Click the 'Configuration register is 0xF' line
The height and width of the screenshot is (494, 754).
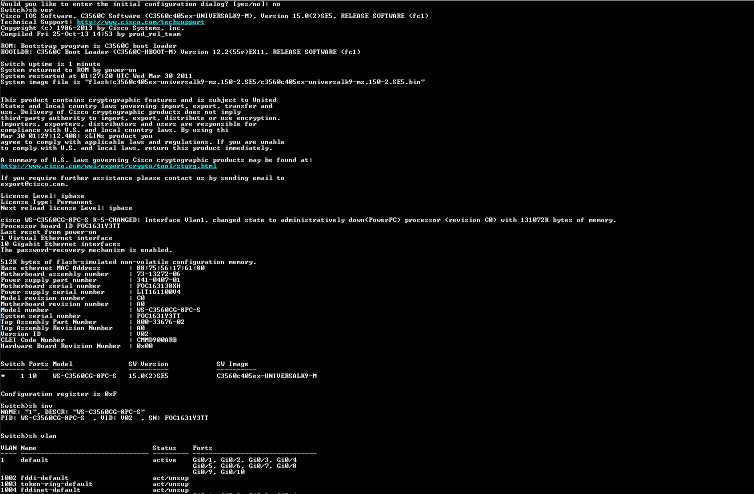pos(59,394)
